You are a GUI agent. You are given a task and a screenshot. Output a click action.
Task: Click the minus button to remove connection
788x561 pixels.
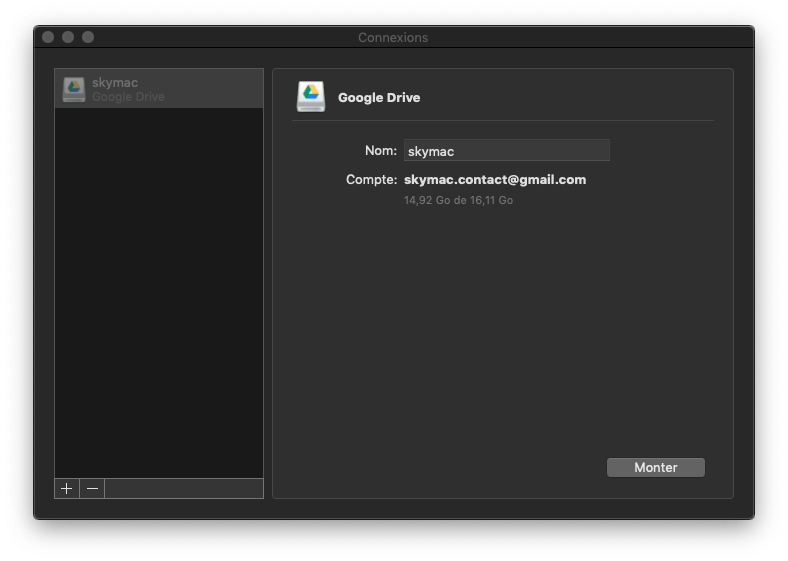(92, 489)
